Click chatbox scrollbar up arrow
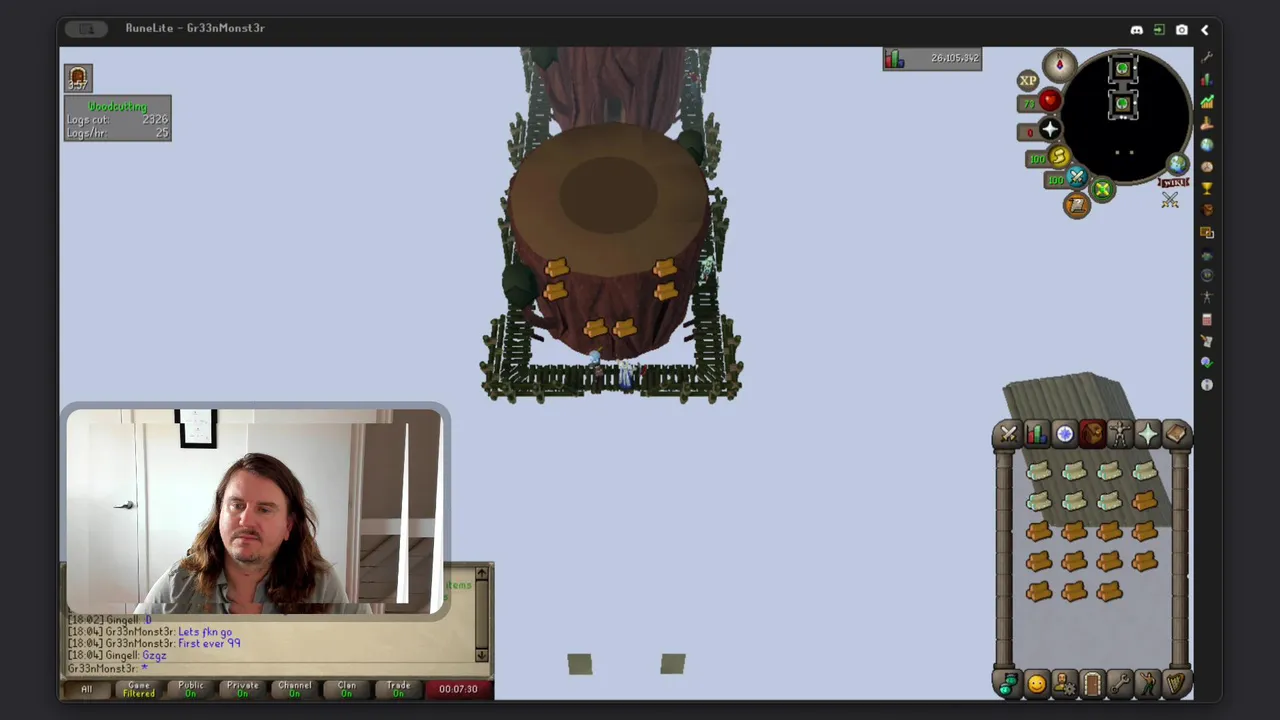Viewport: 1280px width, 720px height. tap(482, 573)
